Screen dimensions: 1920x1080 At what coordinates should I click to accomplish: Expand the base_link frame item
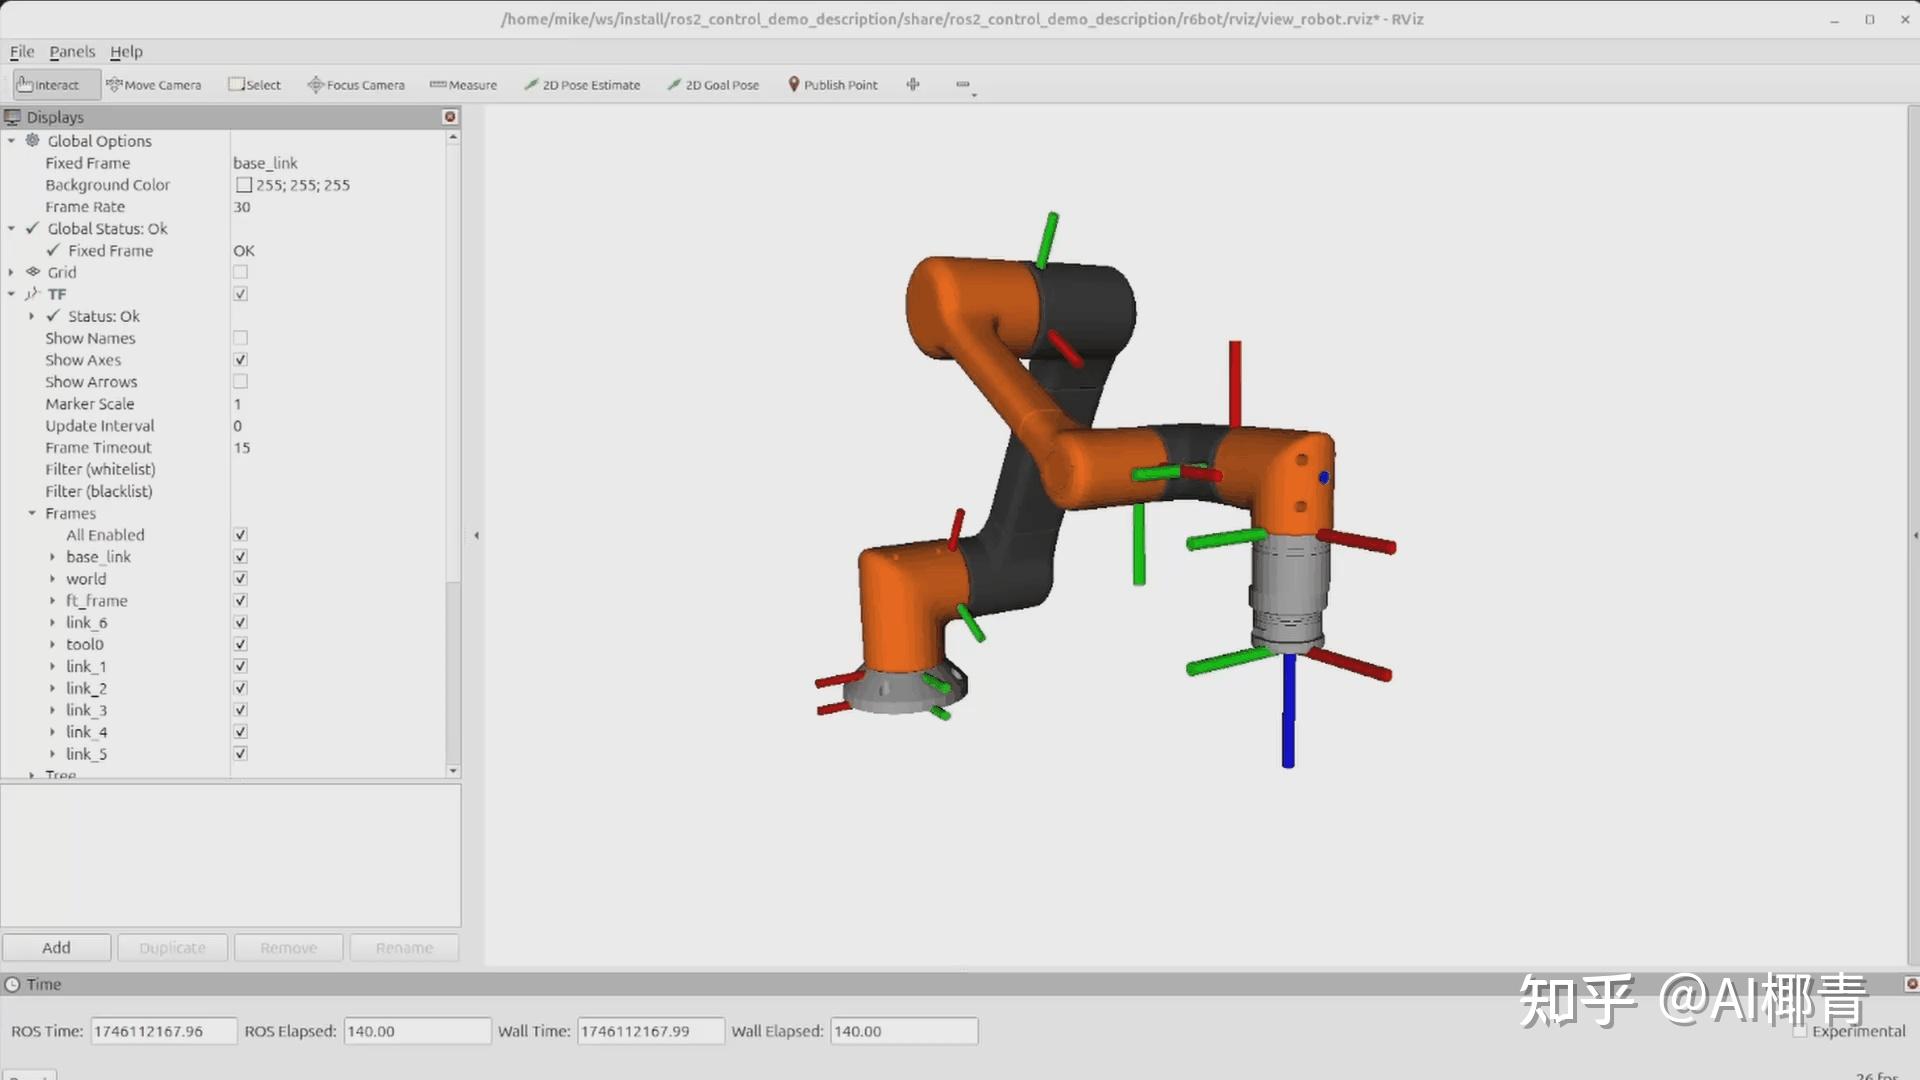click(53, 557)
